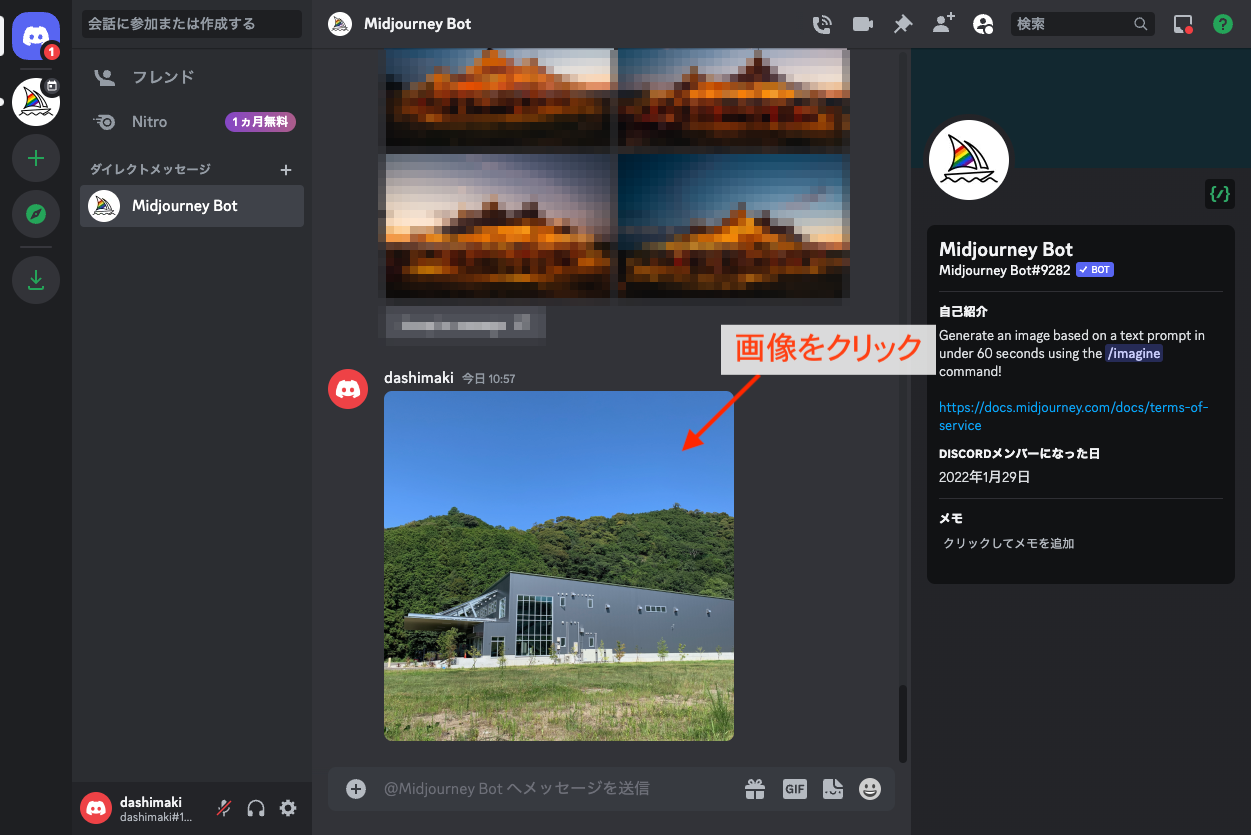Open the emoji picker
The image size is (1251, 835).
click(870, 789)
